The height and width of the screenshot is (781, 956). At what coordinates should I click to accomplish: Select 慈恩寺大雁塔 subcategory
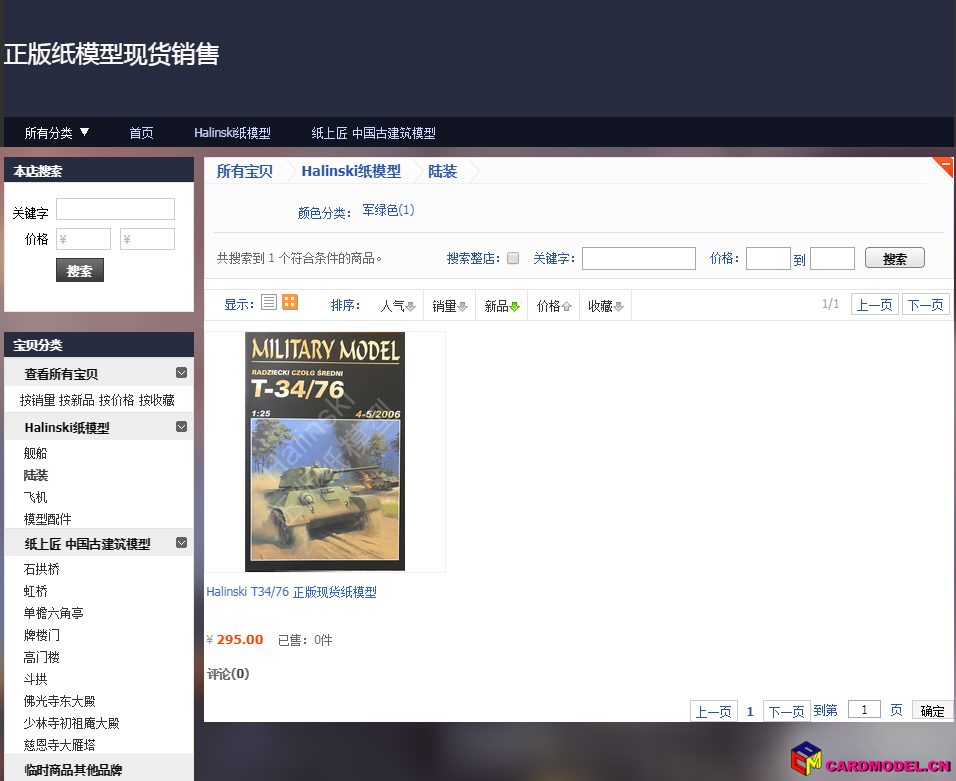click(x=60, y=745)
